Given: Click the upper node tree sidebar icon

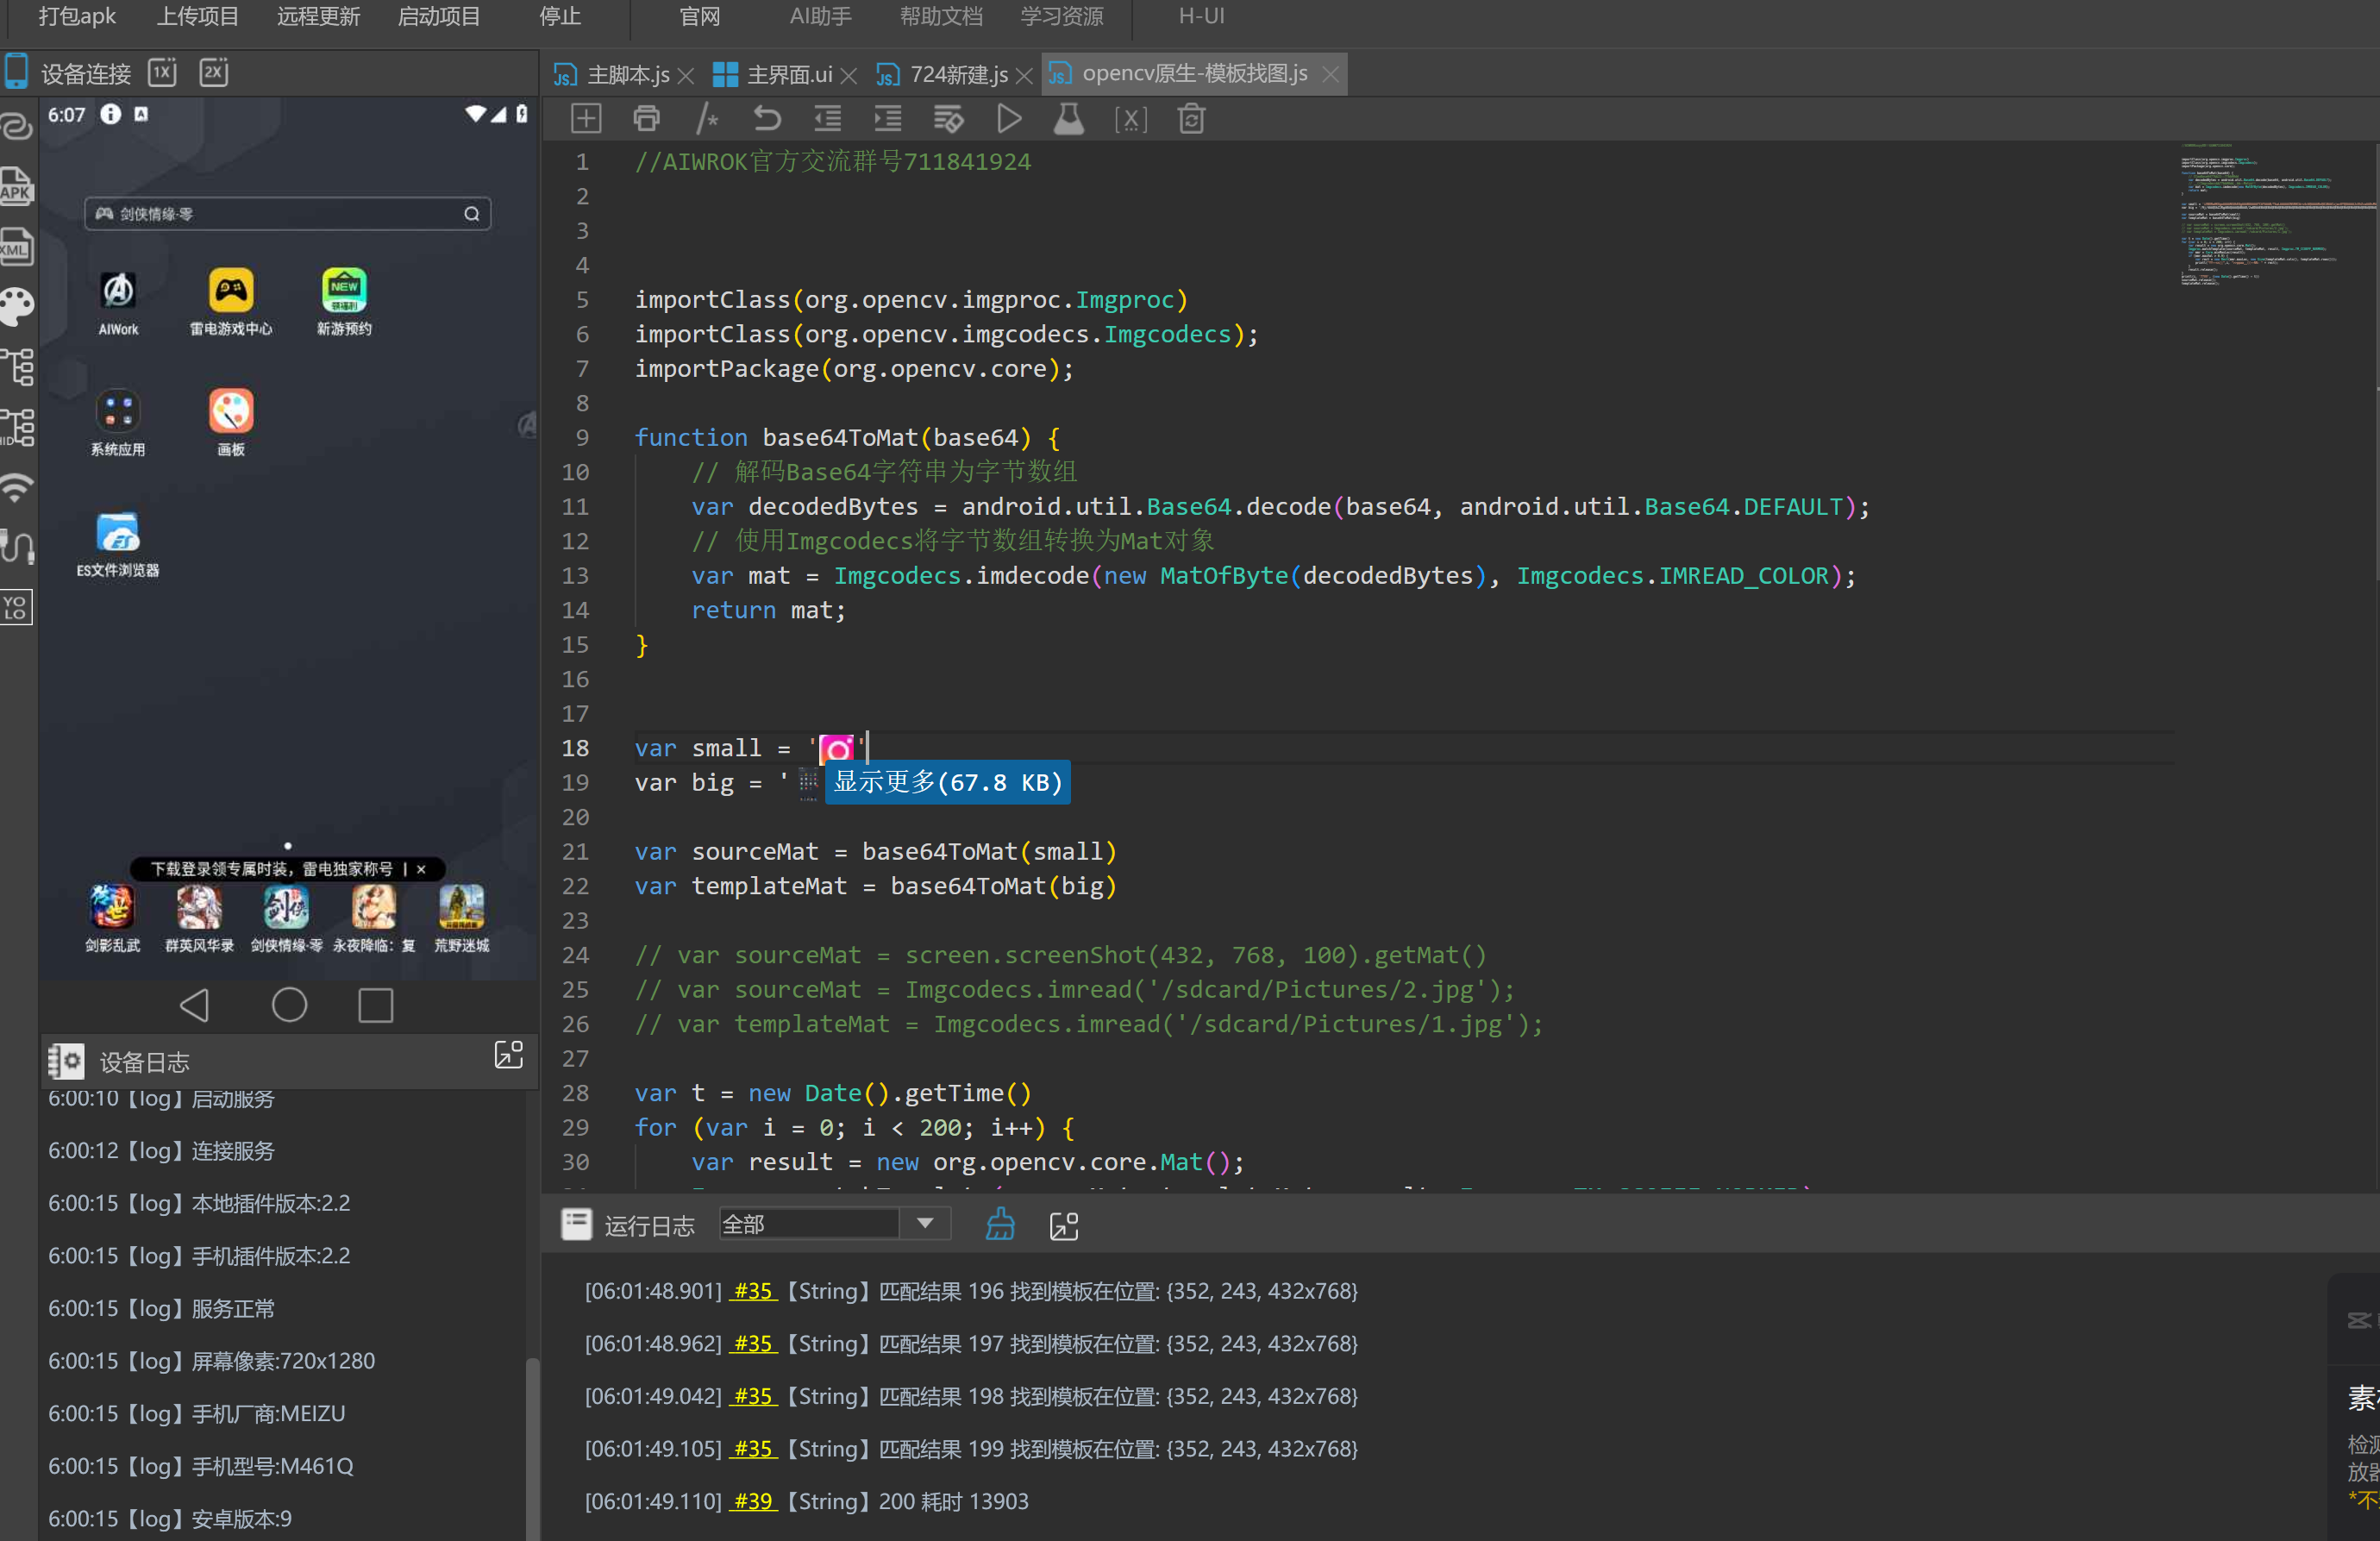Looking at the screenshot, I should click(x=17, y=367).
